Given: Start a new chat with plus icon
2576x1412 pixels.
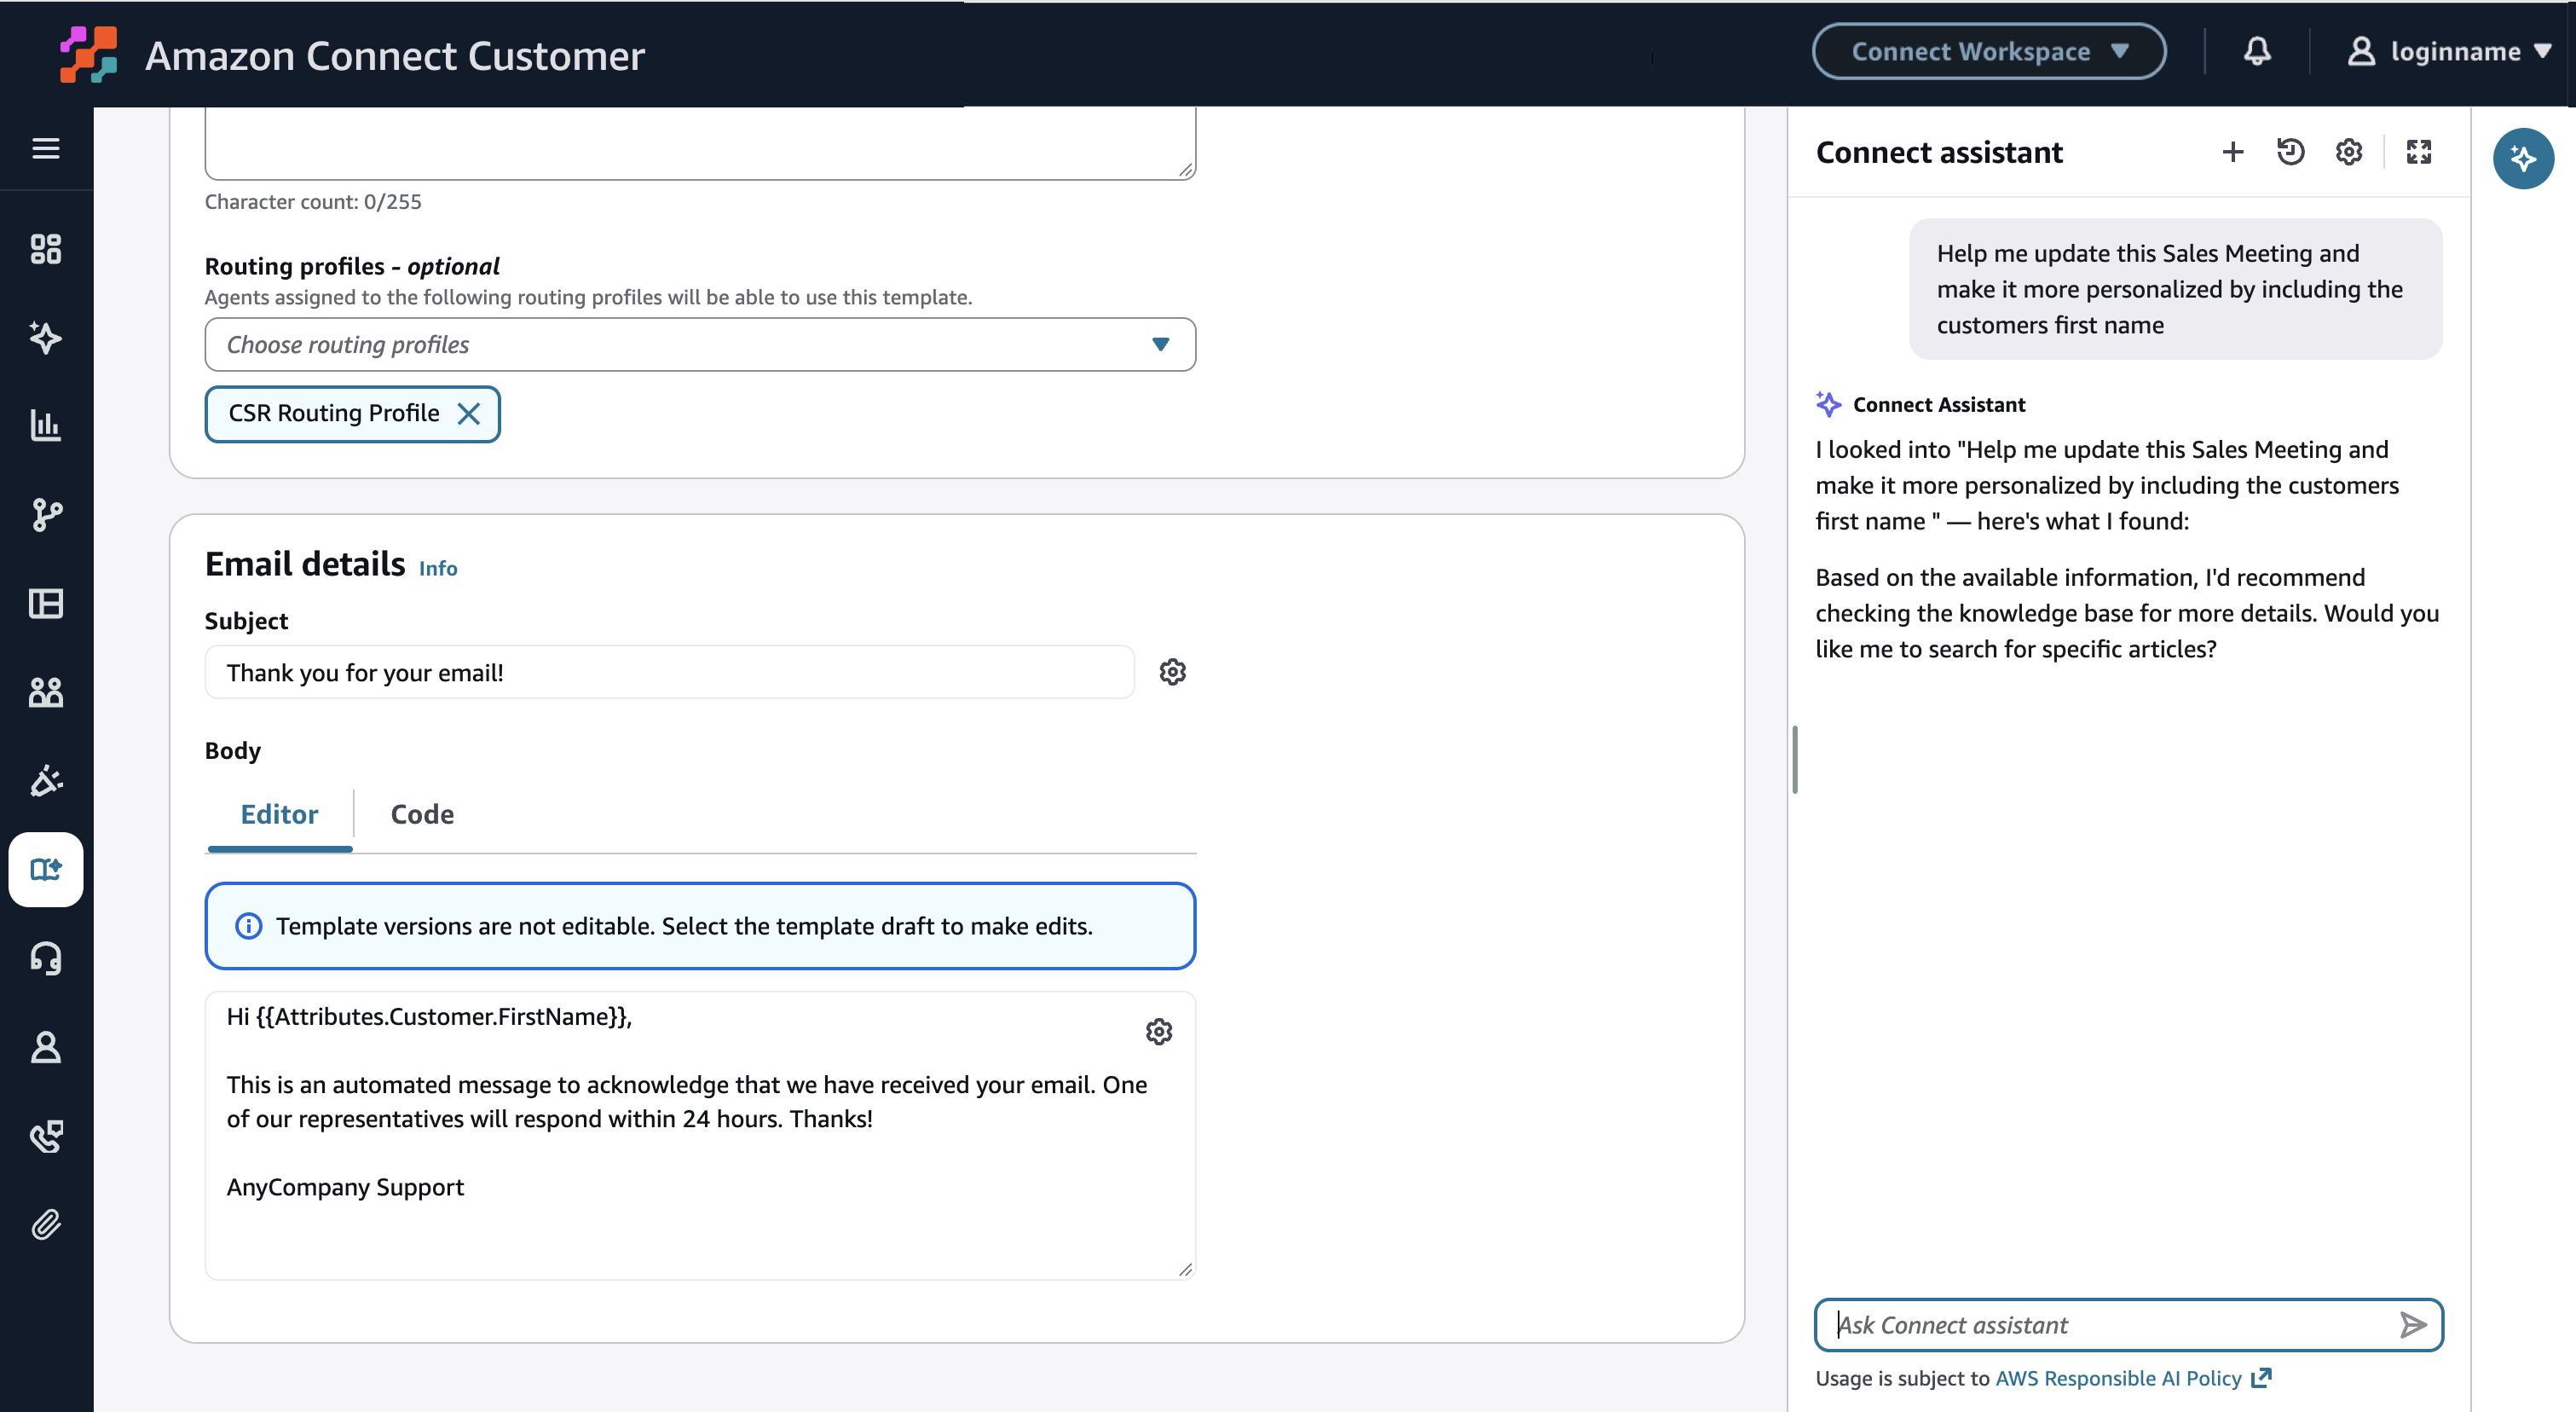Looking at the screenshot, I should pos(2232,152).
